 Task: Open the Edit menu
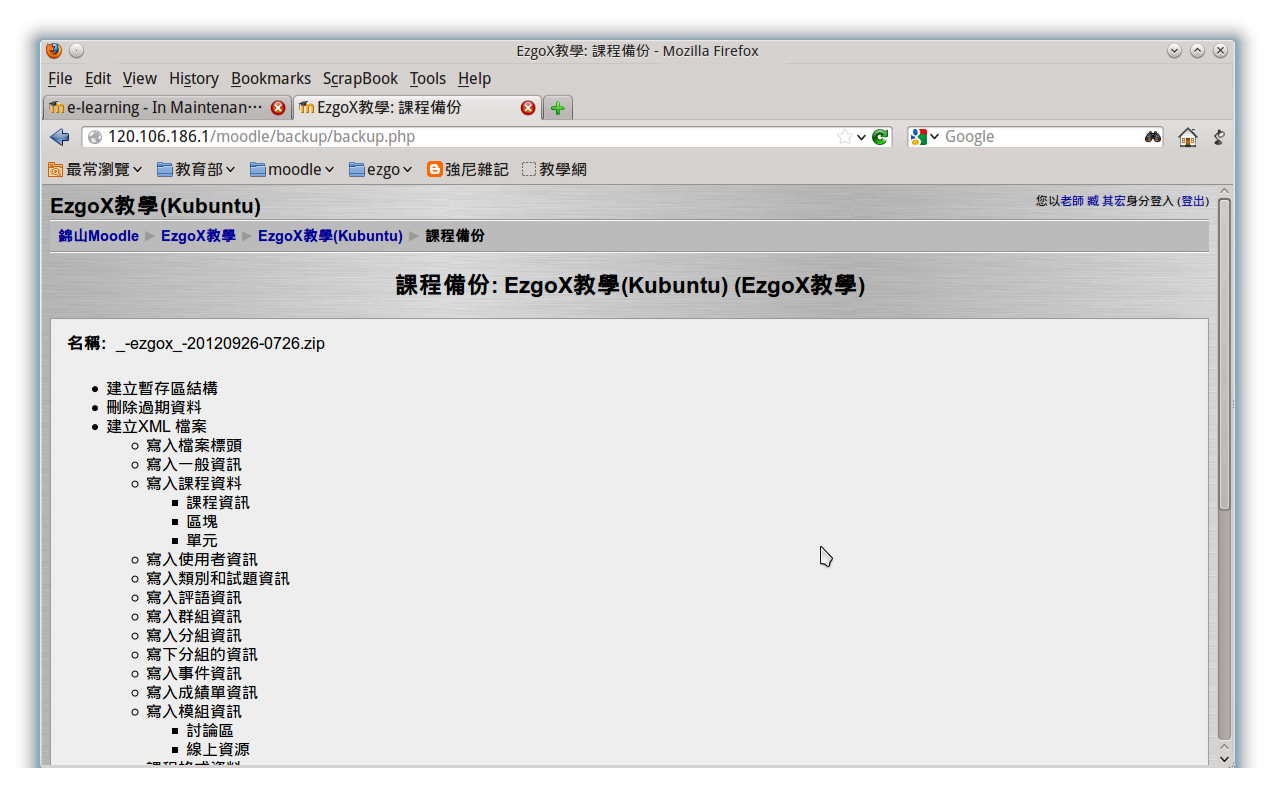point(98,78)
